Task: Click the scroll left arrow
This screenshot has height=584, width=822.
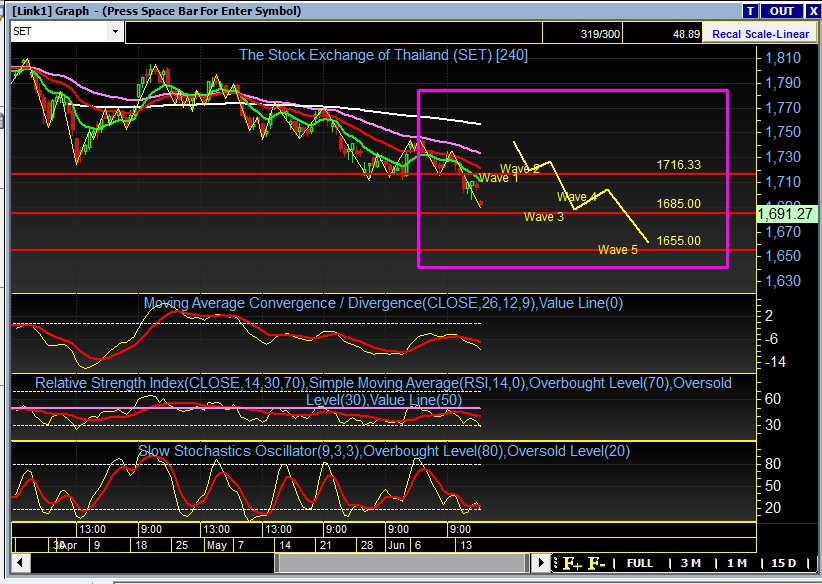Action: pyautogui.click(x=20, y=563)
